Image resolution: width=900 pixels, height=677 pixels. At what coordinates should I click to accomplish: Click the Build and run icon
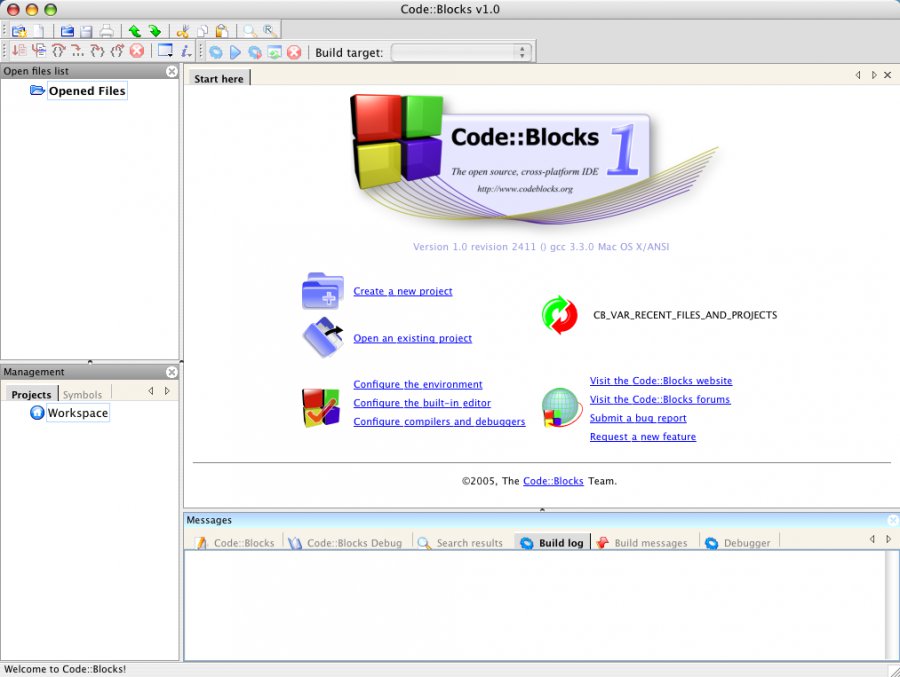(x=255, y=53)
